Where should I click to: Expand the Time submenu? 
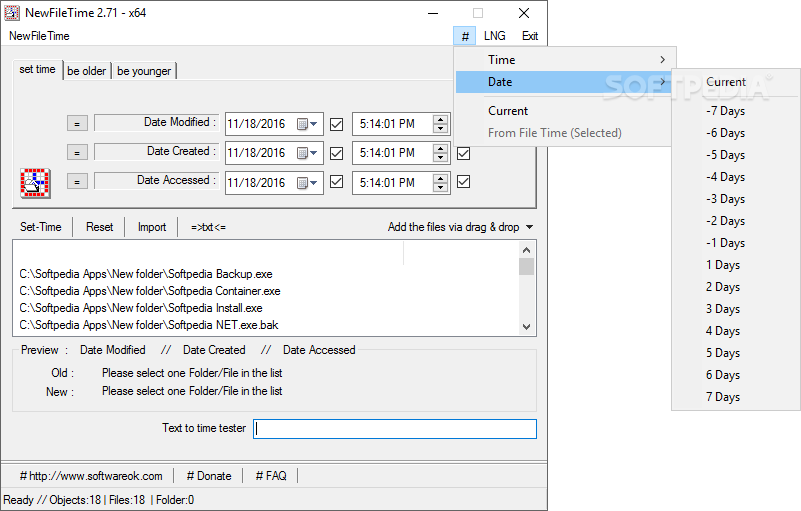tap(563, 60)
